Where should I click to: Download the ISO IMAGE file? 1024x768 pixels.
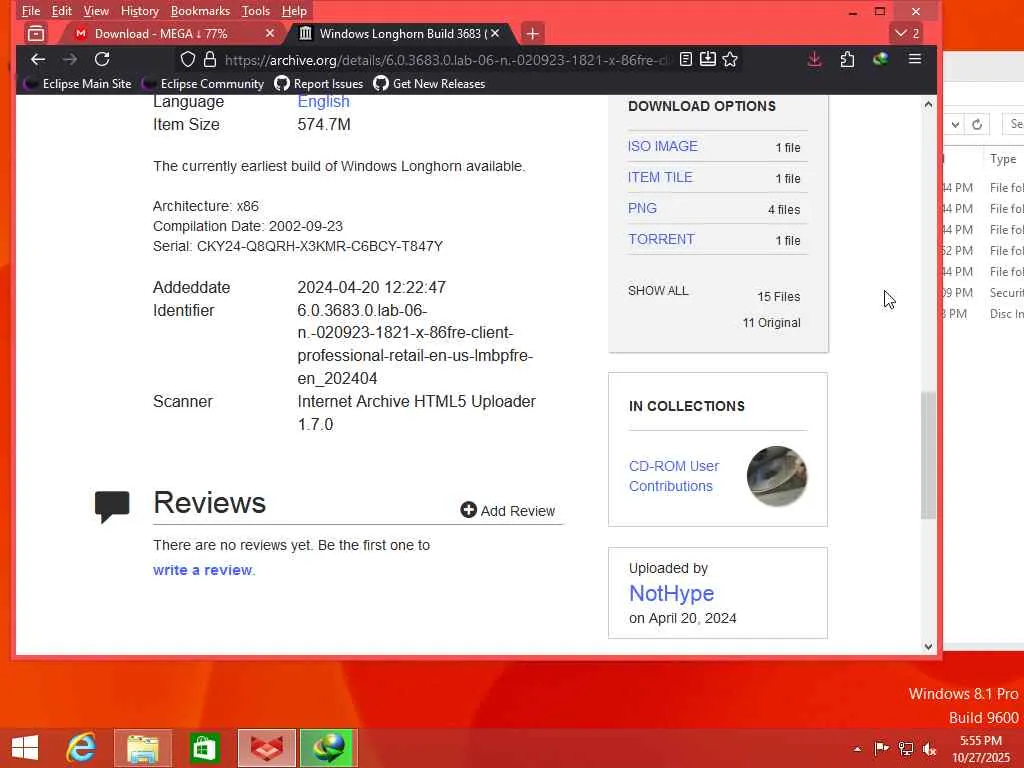(x=662, y=146)
